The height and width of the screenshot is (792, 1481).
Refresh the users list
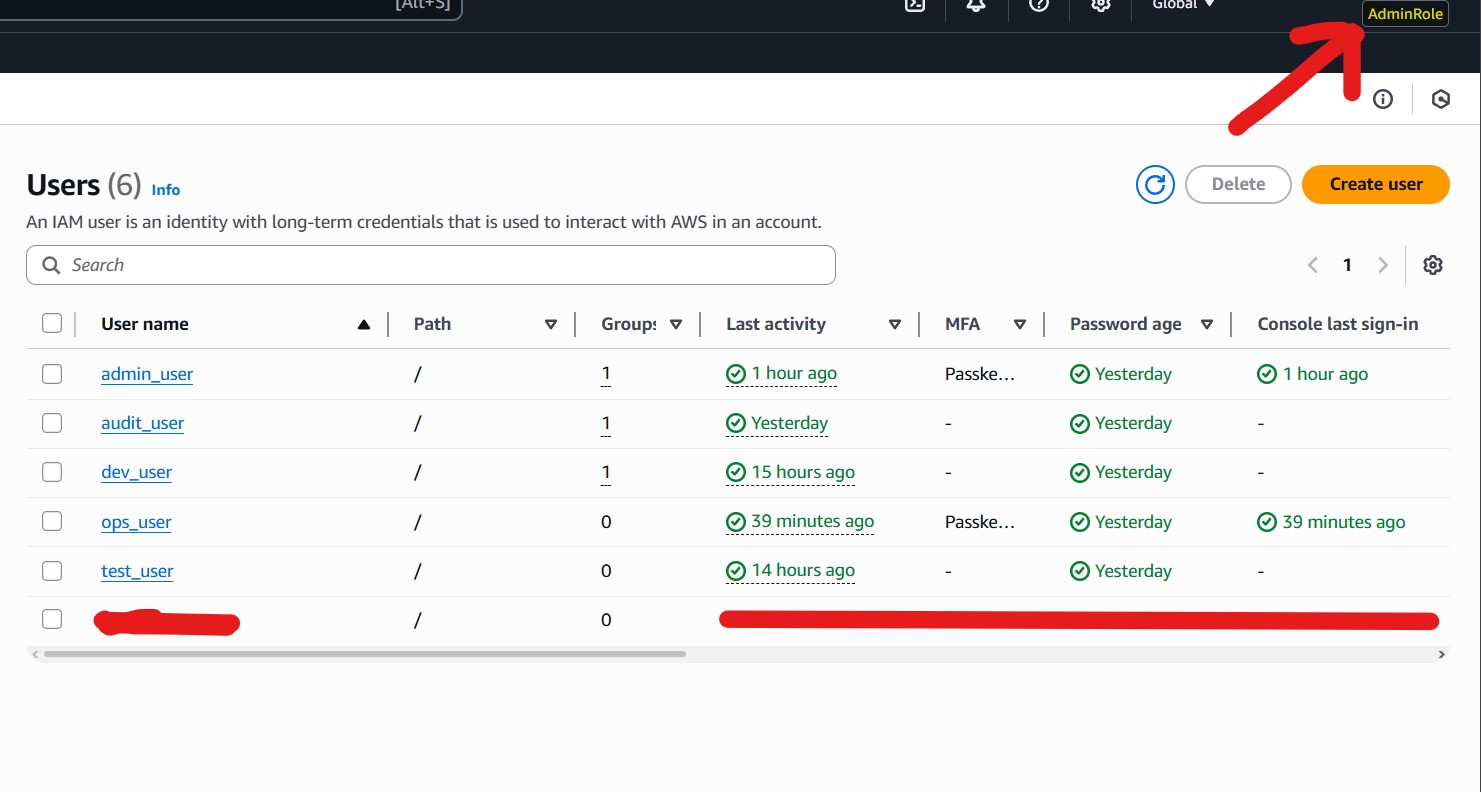click(1155, 184)
